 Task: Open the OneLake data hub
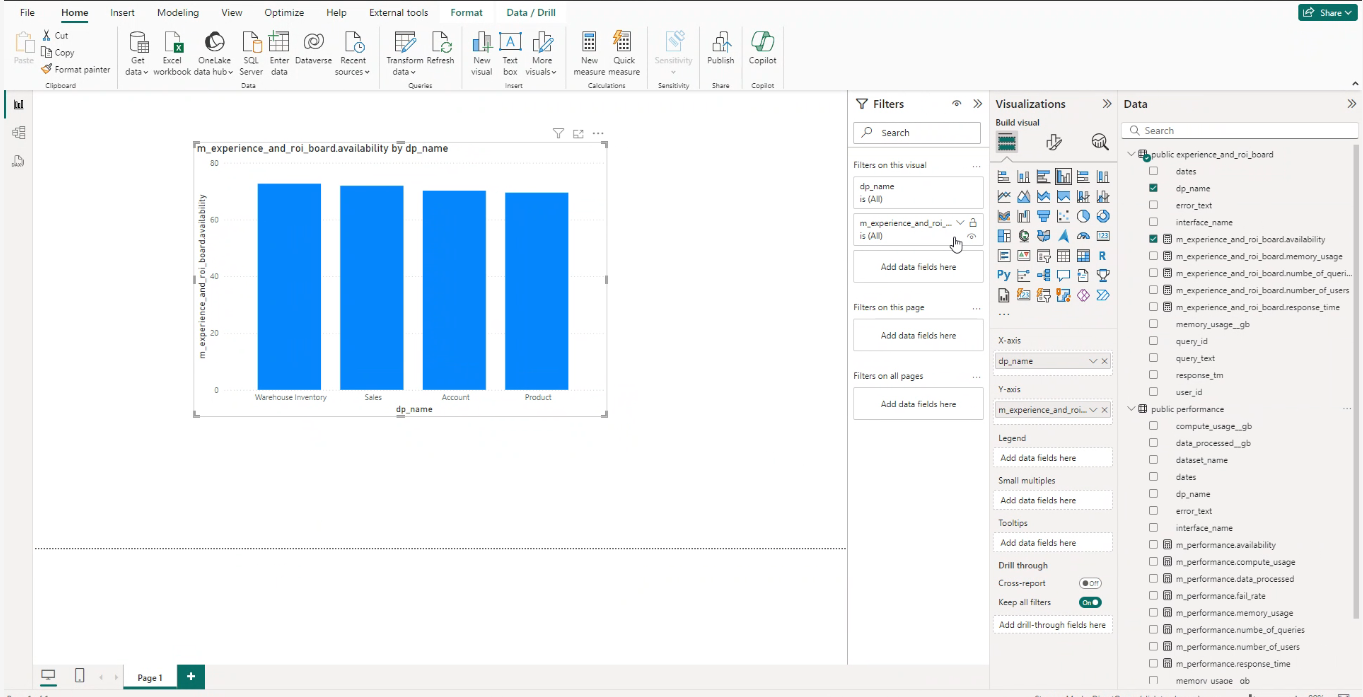[x=213, y=54]
